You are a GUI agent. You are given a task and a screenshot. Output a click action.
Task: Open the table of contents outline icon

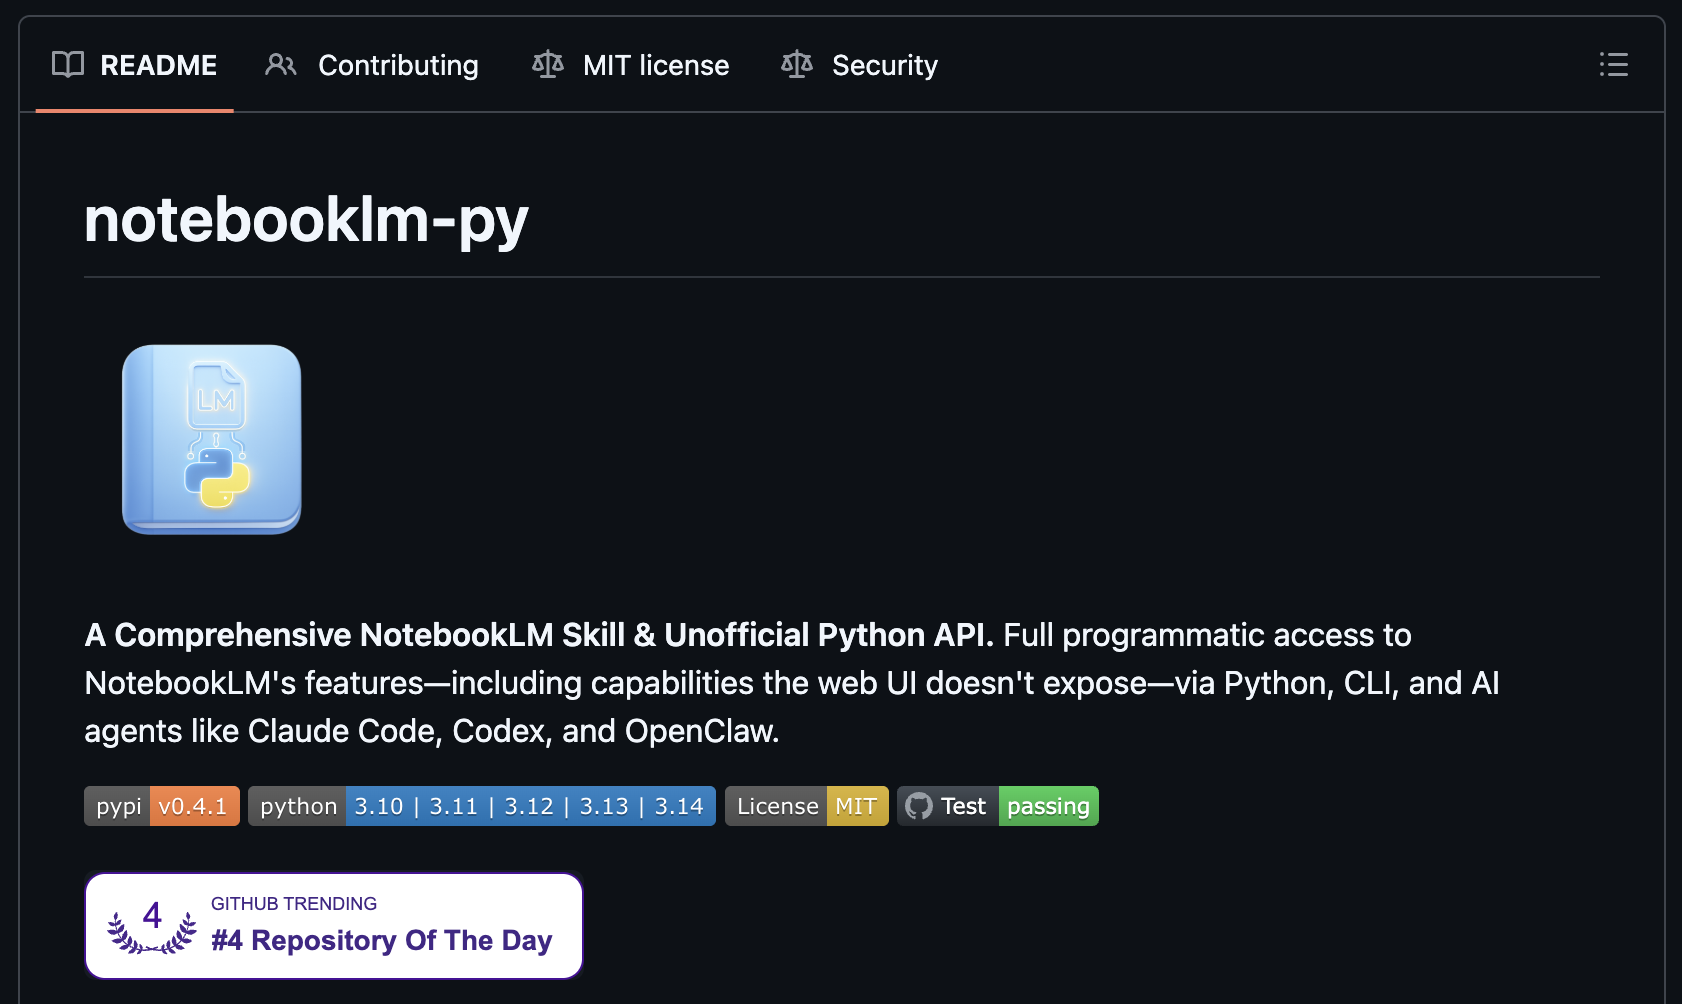coord(1613,65)
